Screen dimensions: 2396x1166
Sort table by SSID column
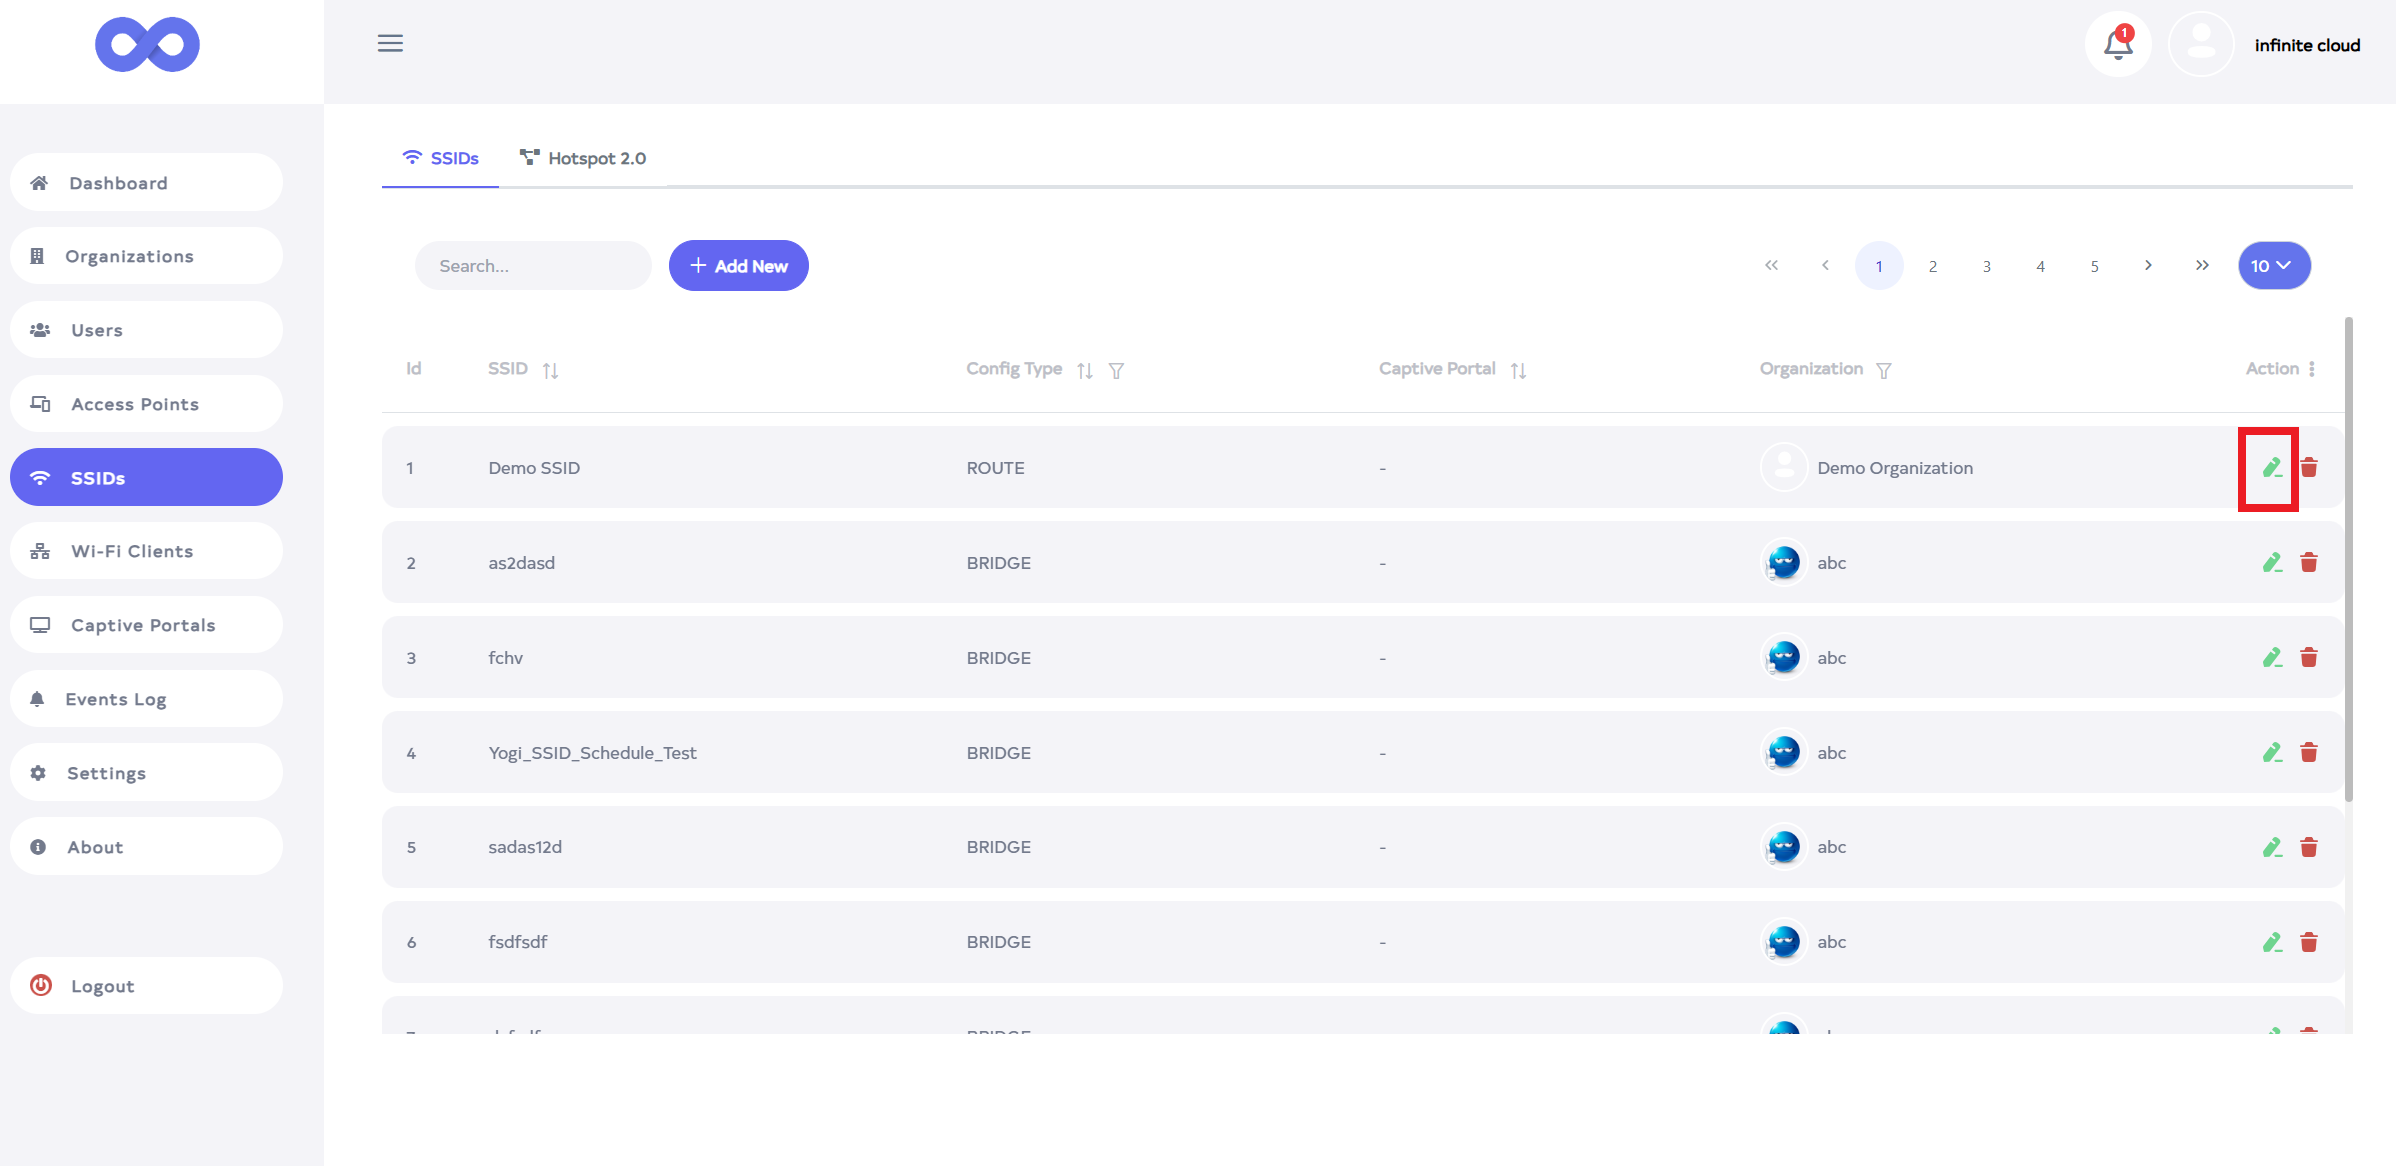(x=550, y=371)
